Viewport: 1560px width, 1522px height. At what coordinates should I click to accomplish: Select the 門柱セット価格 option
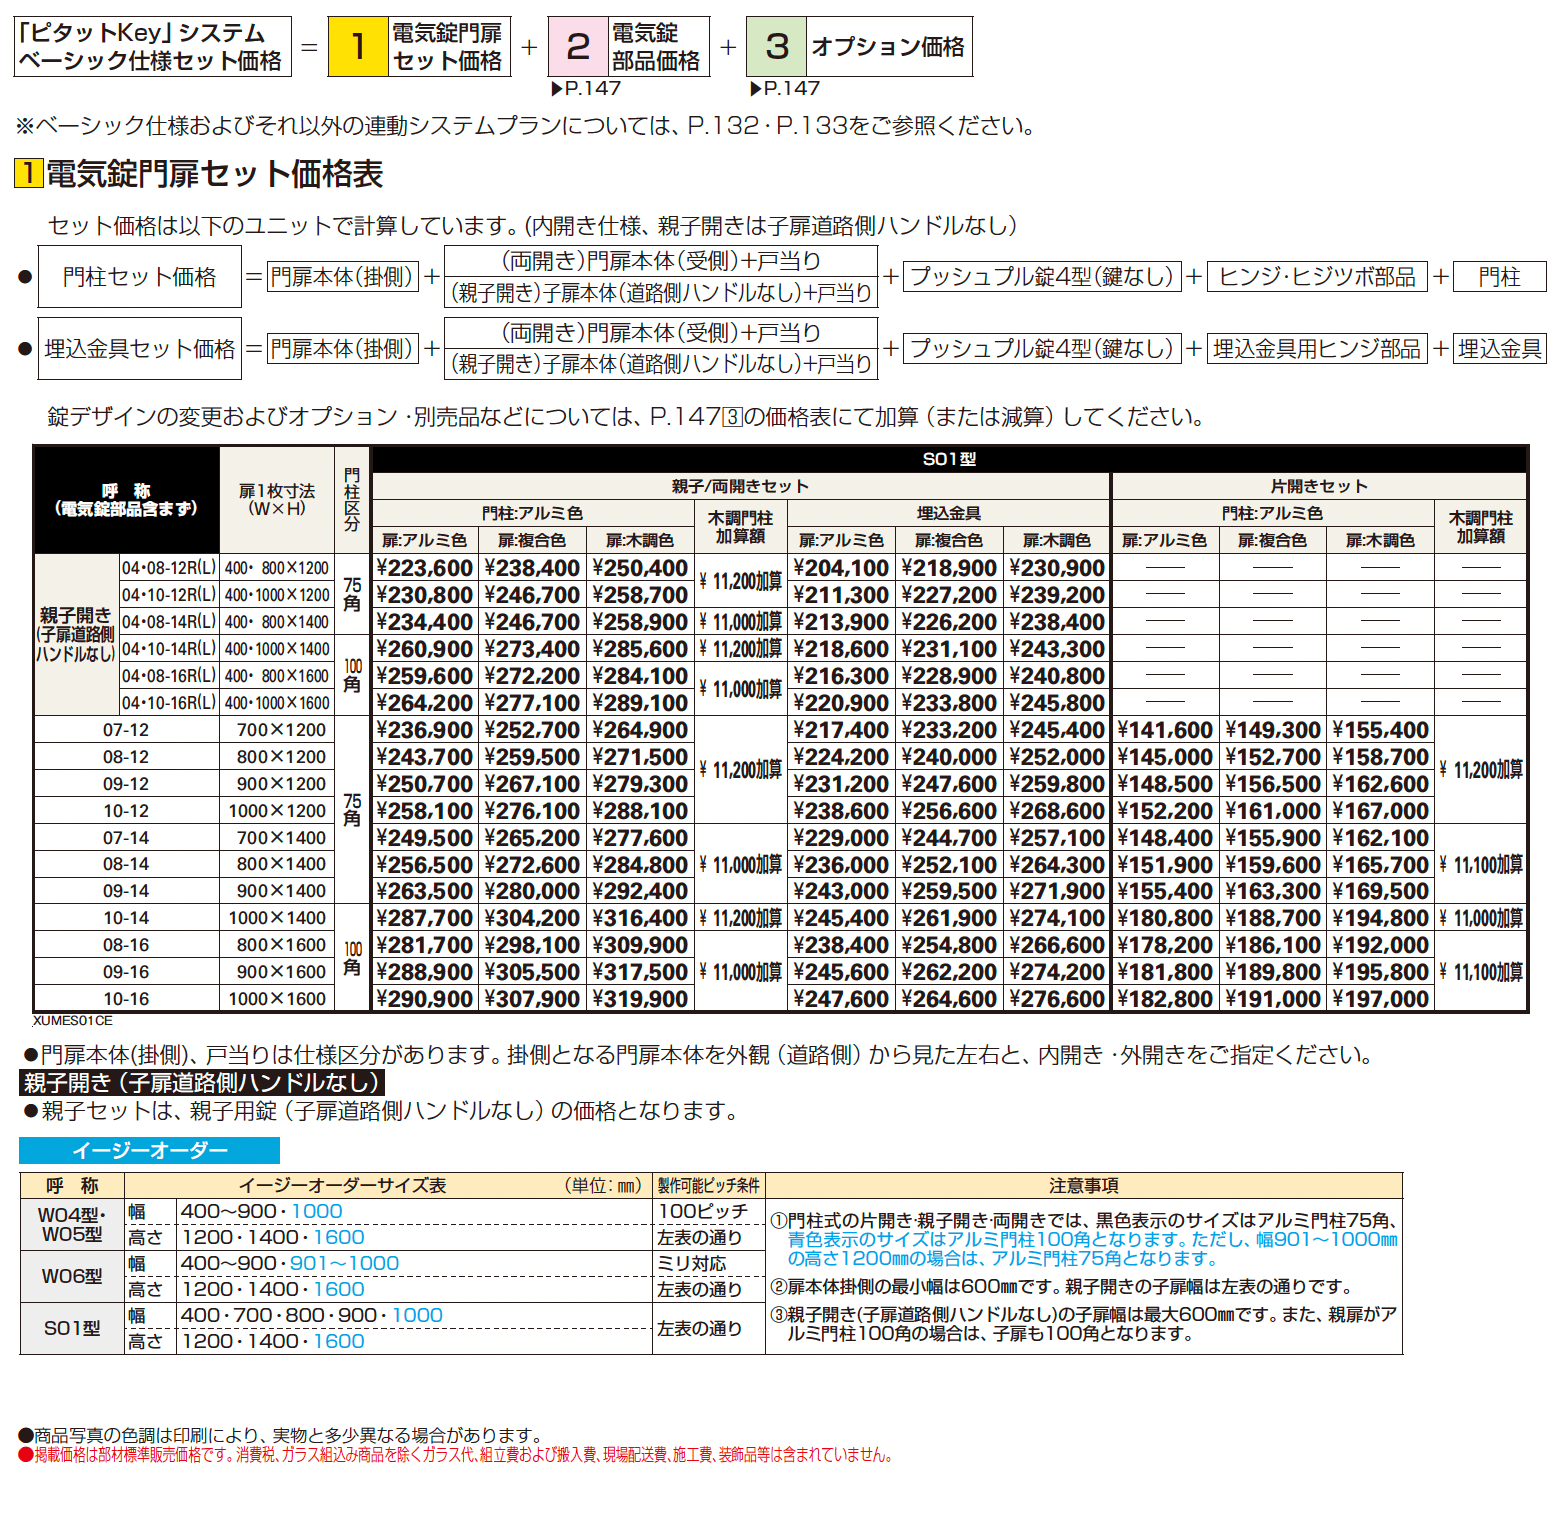pos(138,278)
